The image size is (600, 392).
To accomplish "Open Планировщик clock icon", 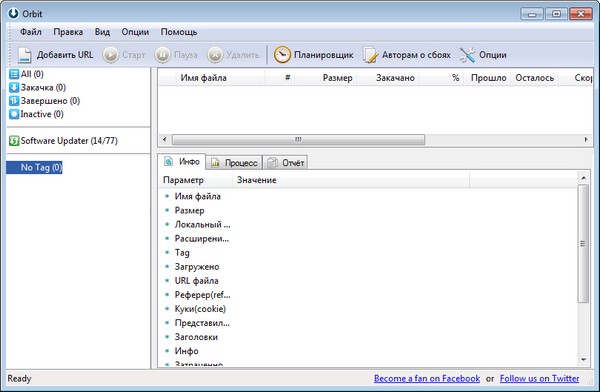I will pos(282,55).
